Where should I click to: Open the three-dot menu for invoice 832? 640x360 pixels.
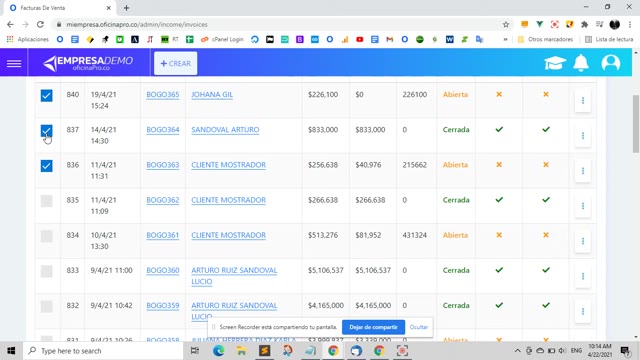582,311
